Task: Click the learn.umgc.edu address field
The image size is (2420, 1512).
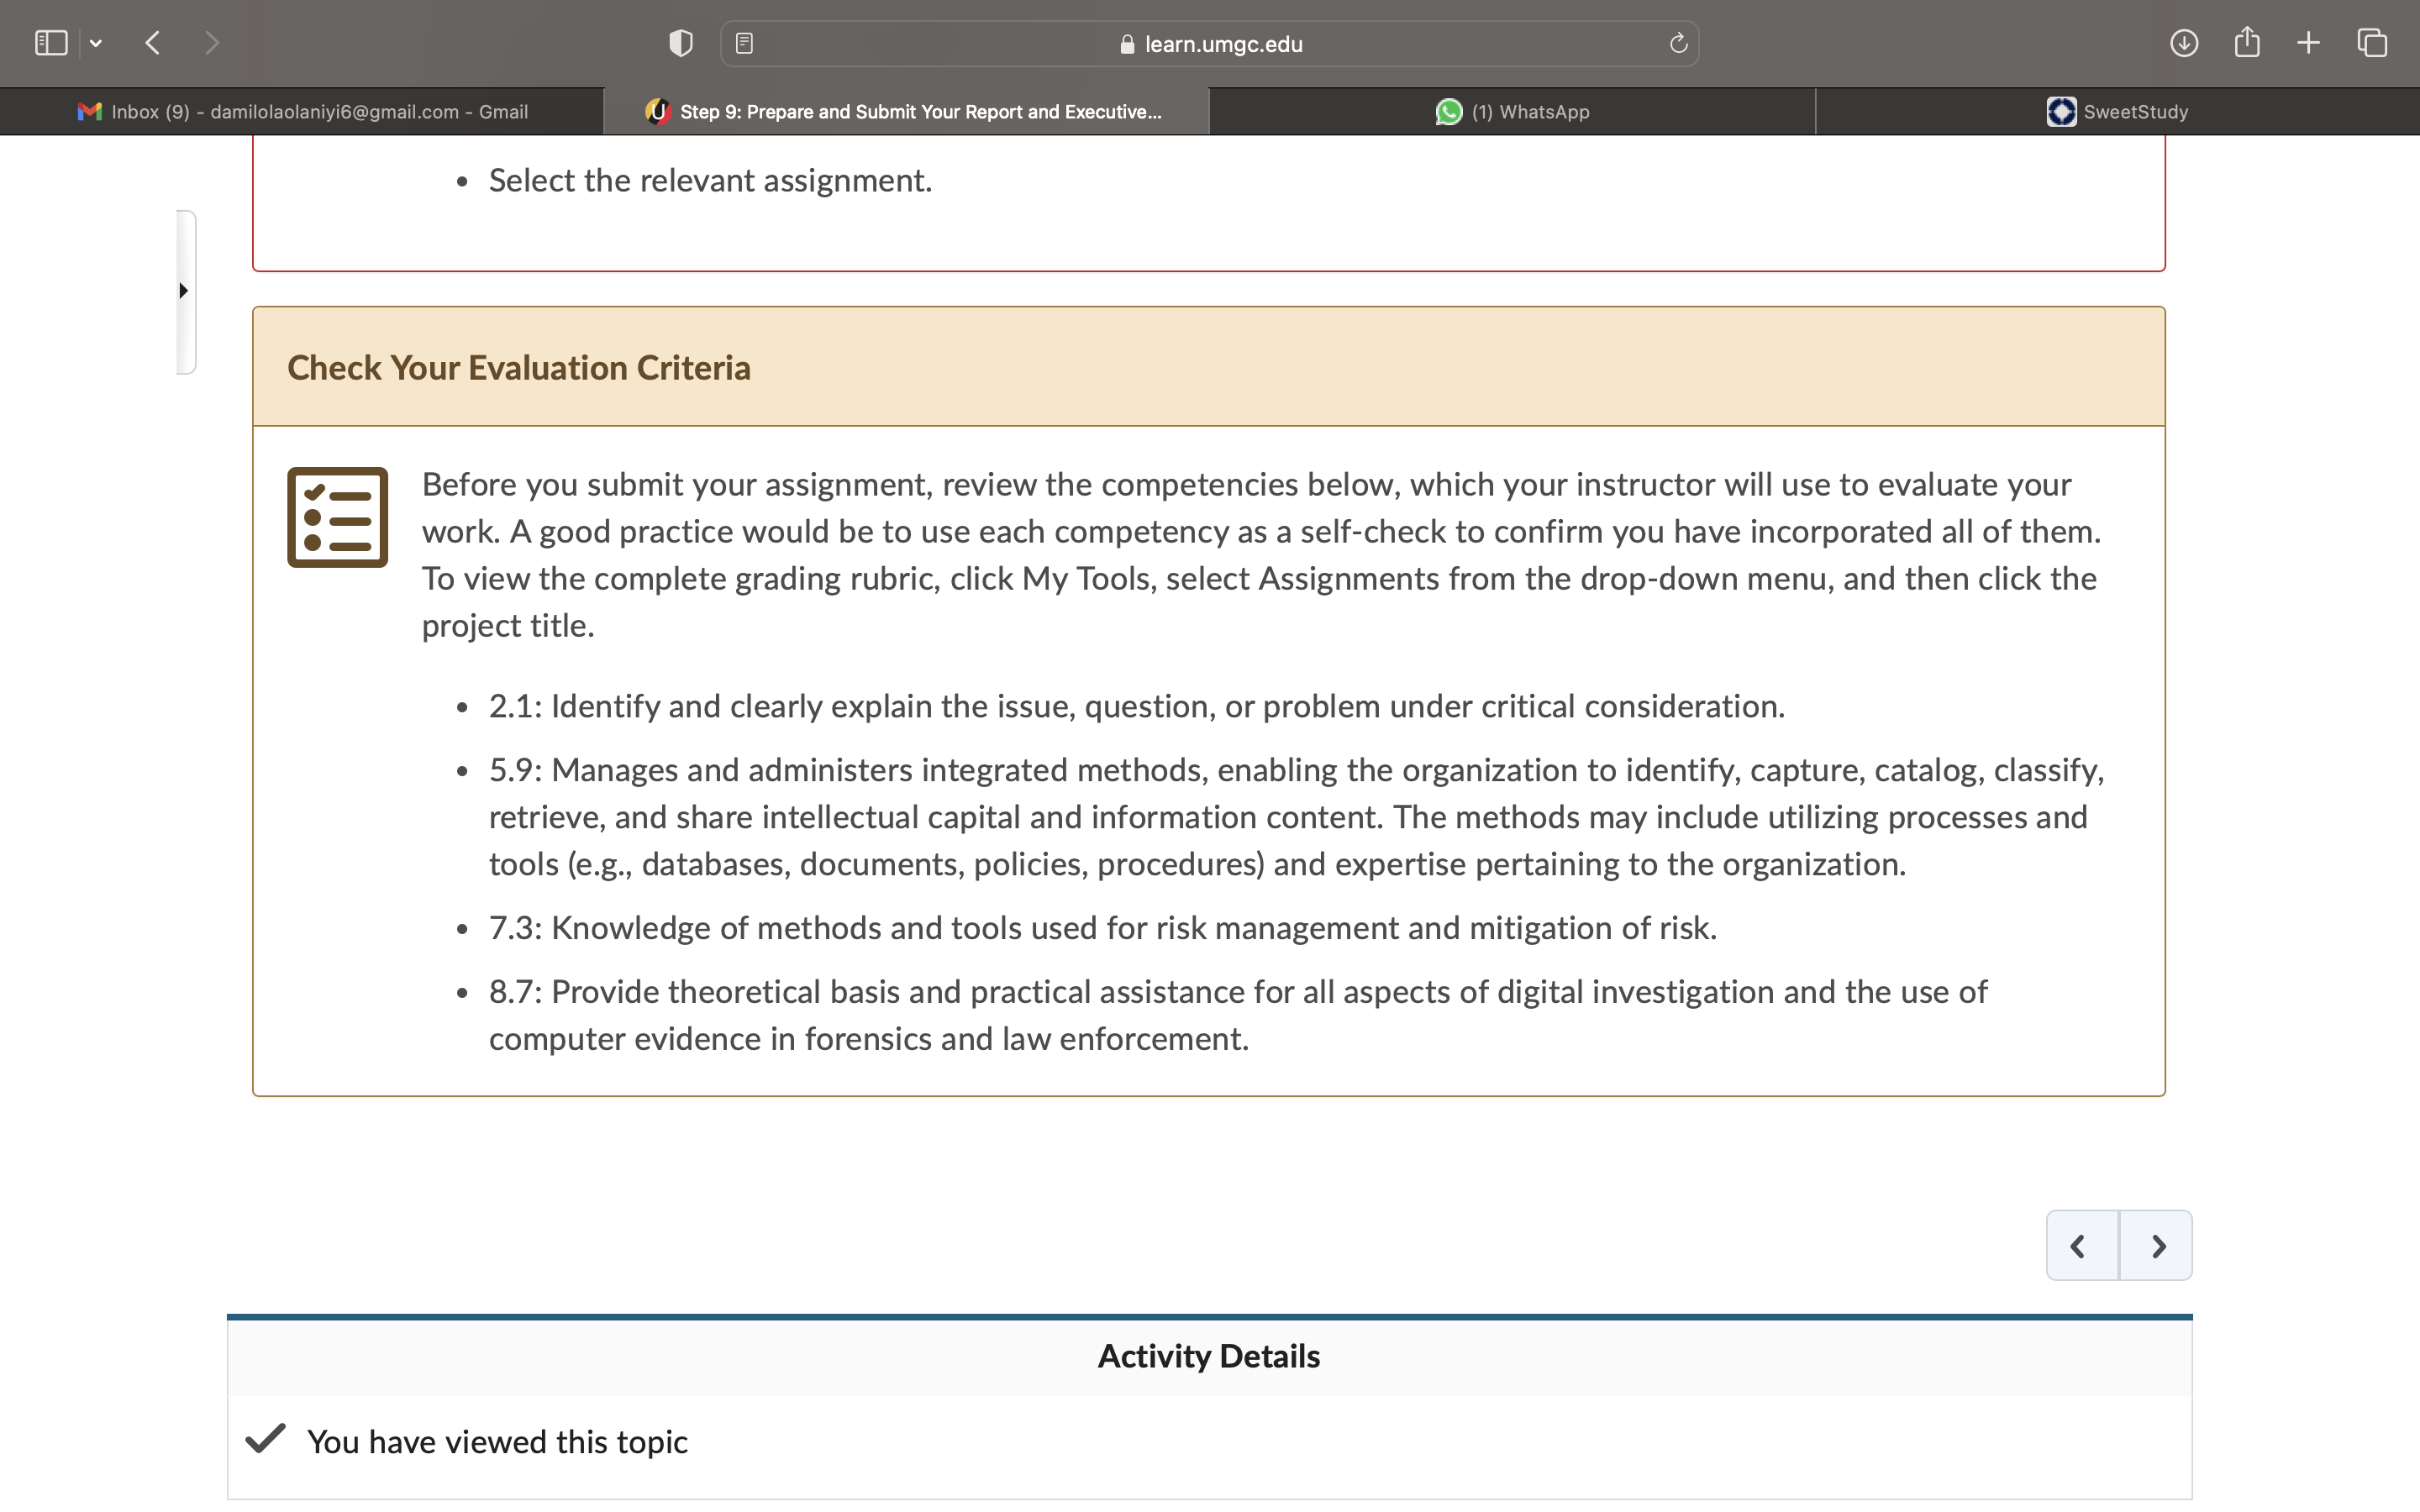Action: pyautogui.click(x=1209, y=44)
